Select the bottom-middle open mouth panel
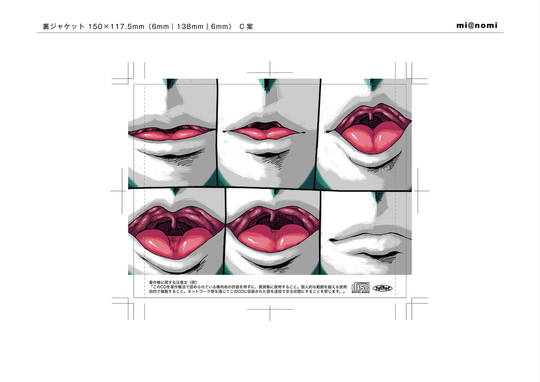 coord(273,231)
